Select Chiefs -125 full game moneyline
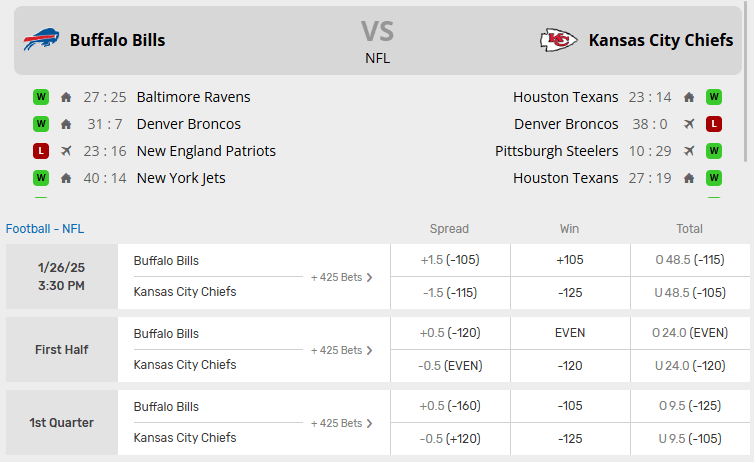 pyautogui.click(x=570, y=292)
